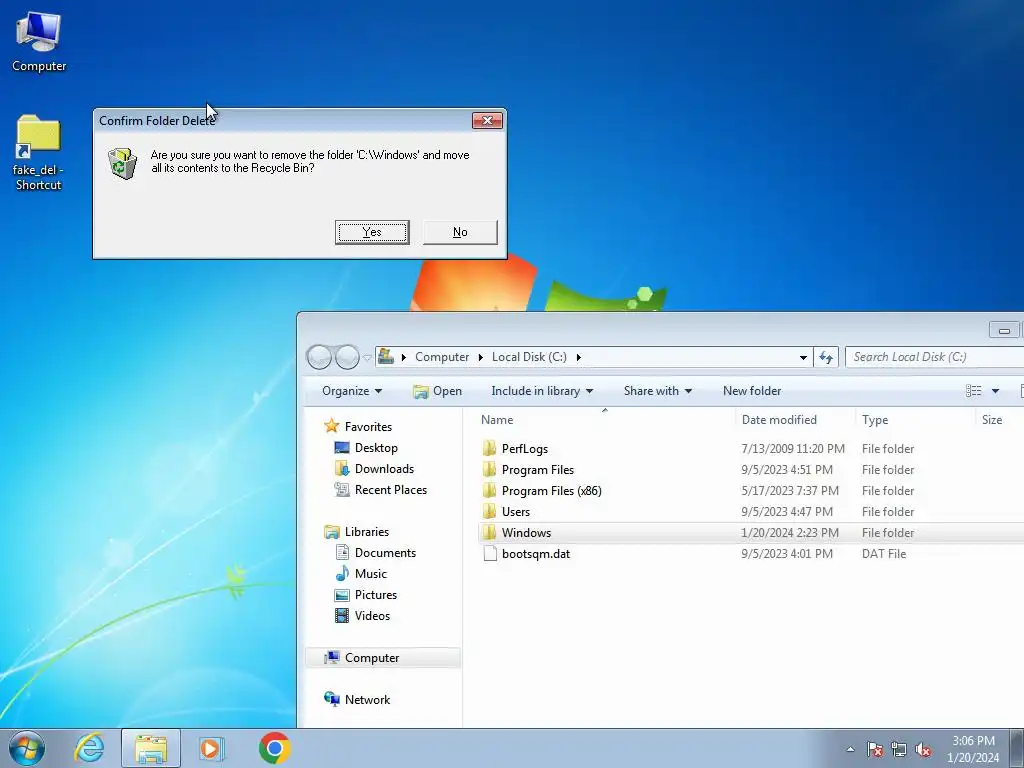Click the drive icon in address bar

(x=386, y=356)
